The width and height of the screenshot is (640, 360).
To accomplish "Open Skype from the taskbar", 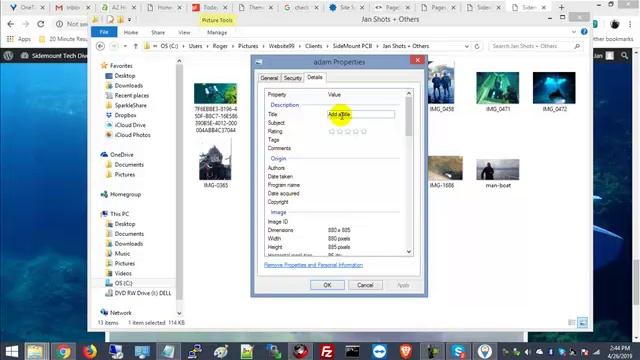I will tap(458, 351).
